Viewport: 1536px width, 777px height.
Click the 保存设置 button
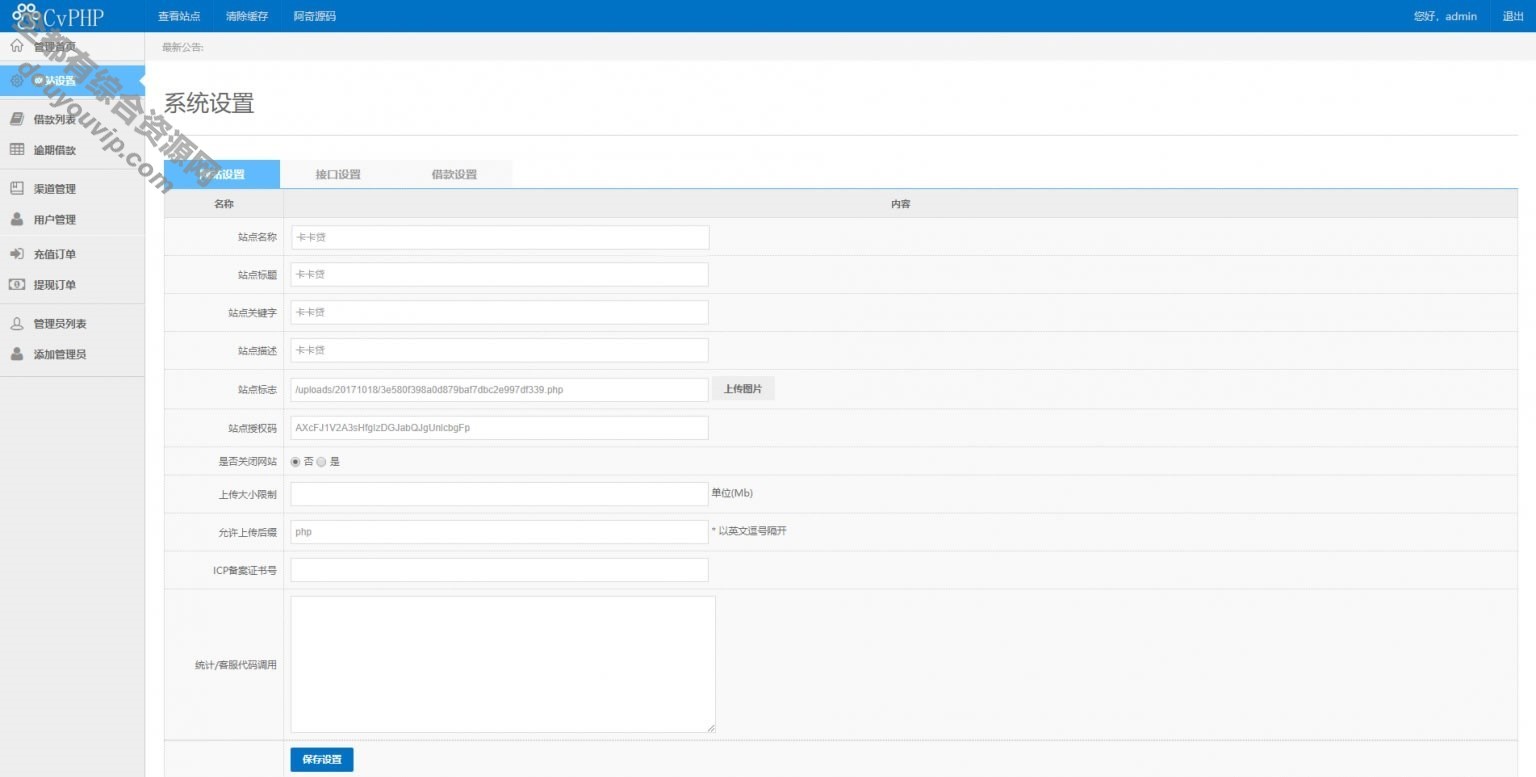click(322, 760)
